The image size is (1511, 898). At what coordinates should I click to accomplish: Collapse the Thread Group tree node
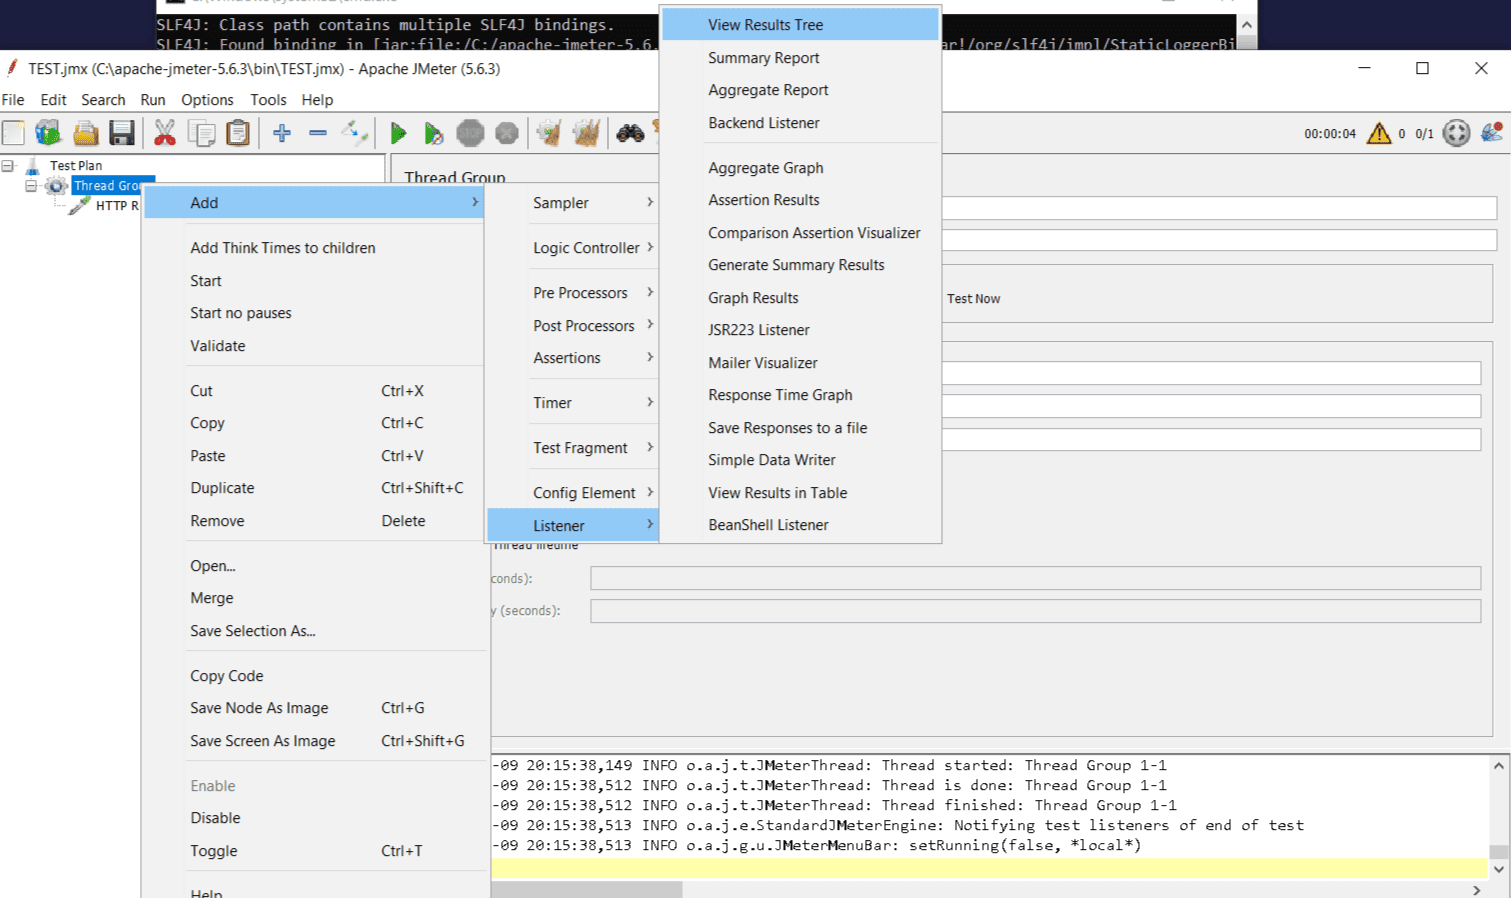click(x=31, y=186)
